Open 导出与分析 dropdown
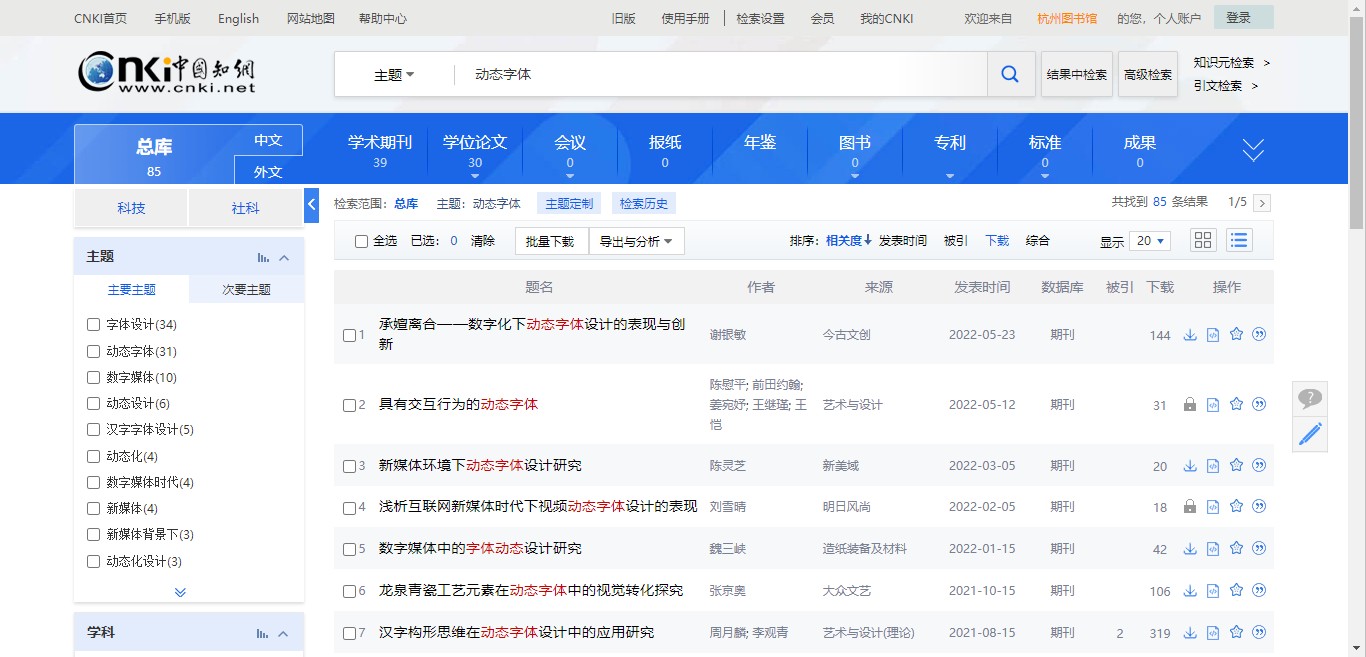Image resolution: width=1366 pixels, height=657 pixels. click(637, 241)
